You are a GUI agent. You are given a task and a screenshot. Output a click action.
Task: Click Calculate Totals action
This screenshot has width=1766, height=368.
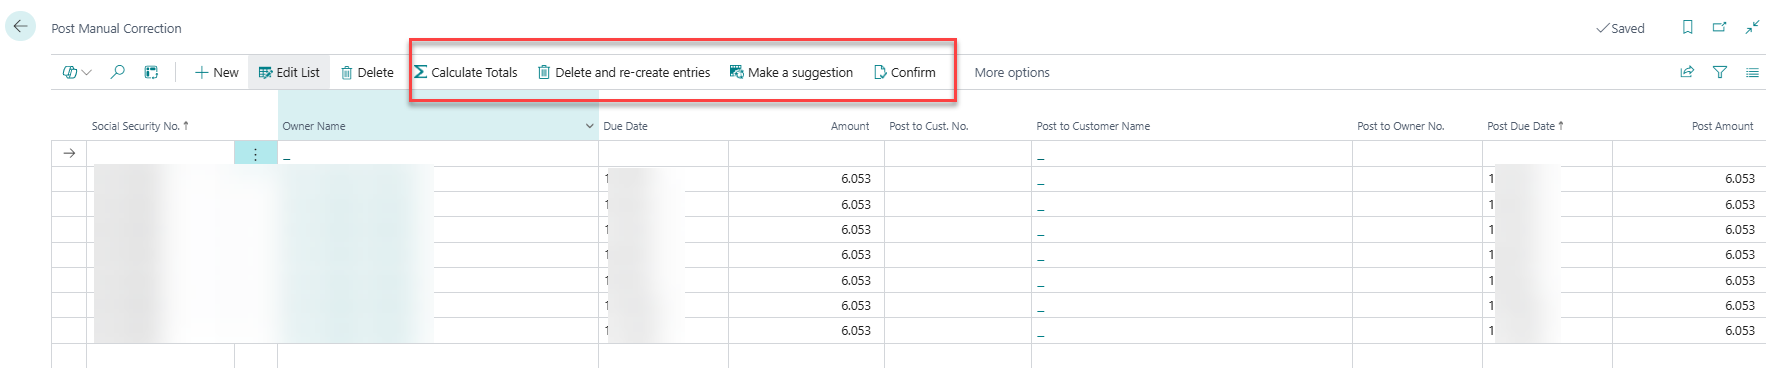point(466,72)
